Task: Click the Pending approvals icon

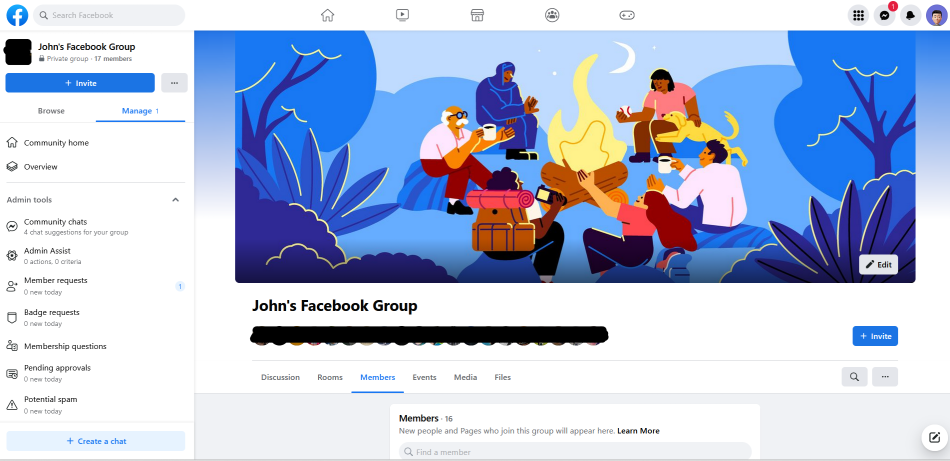Action: click(x=12, y=373)
